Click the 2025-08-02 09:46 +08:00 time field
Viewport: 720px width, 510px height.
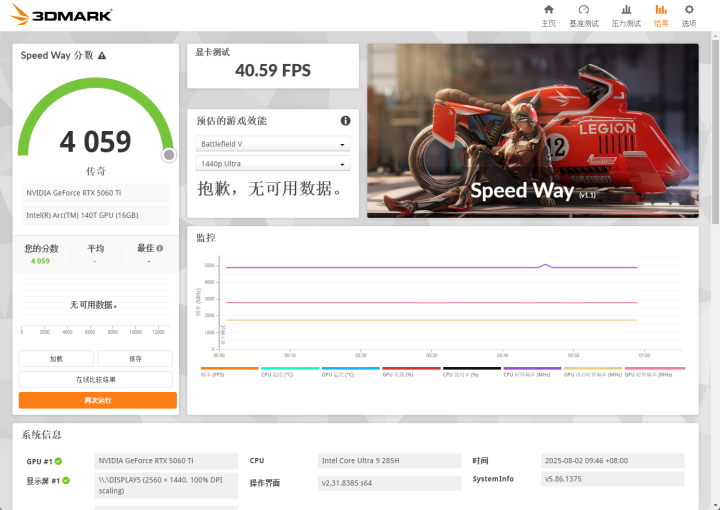(613, 460)
